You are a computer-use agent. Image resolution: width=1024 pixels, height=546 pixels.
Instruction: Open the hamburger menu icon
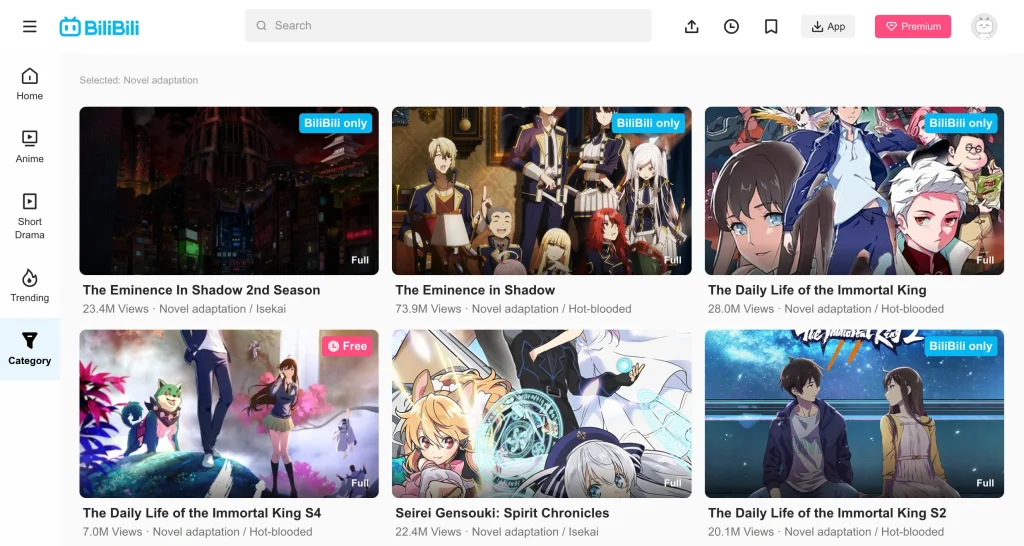pyautogui.click(x=29, y=27)
